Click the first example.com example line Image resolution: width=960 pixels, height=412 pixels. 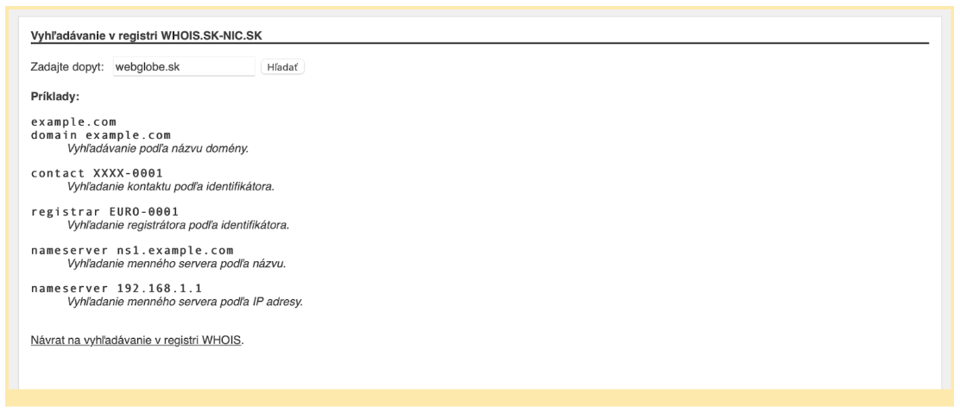tap(73, 122)
